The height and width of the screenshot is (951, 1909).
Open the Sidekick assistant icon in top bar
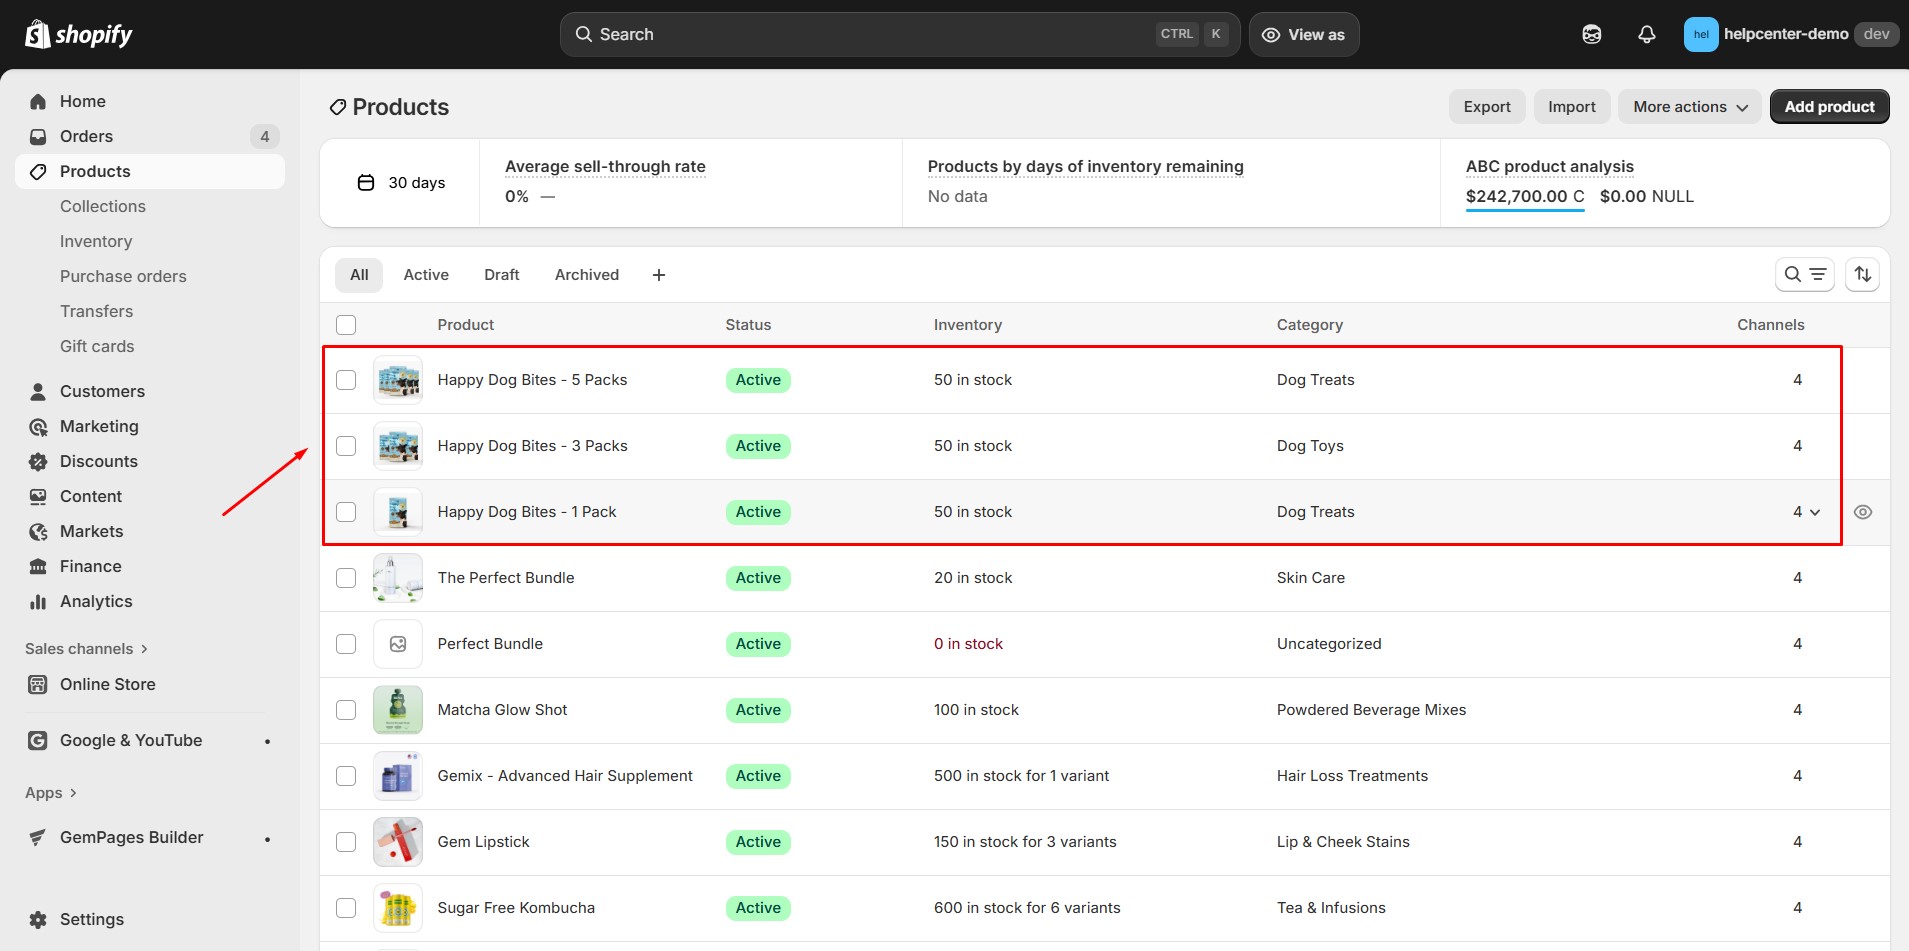click(1591, 34)
